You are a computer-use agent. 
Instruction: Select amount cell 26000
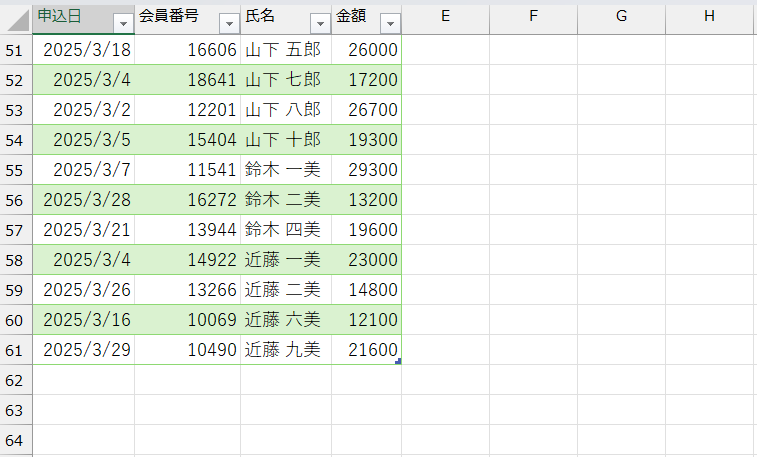coord(366,50)
